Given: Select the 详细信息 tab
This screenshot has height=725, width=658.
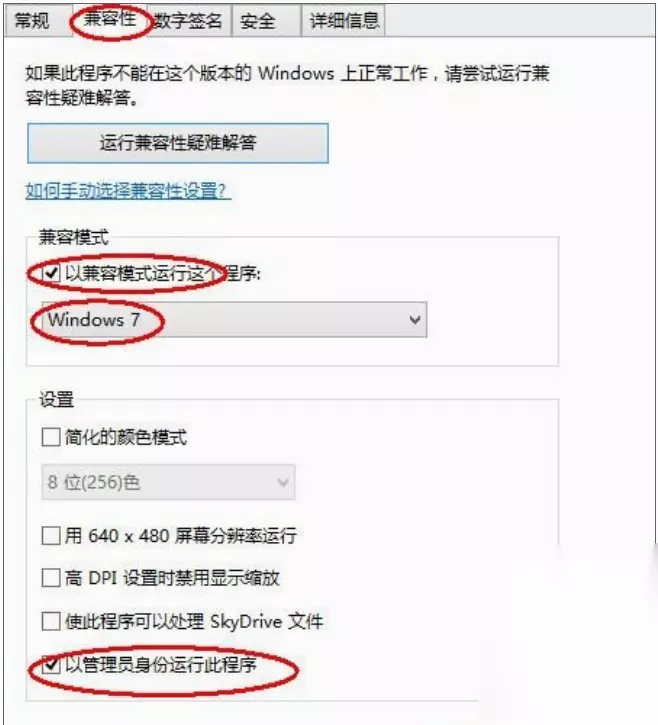Looking at the screenshot, I should (344, 21).
